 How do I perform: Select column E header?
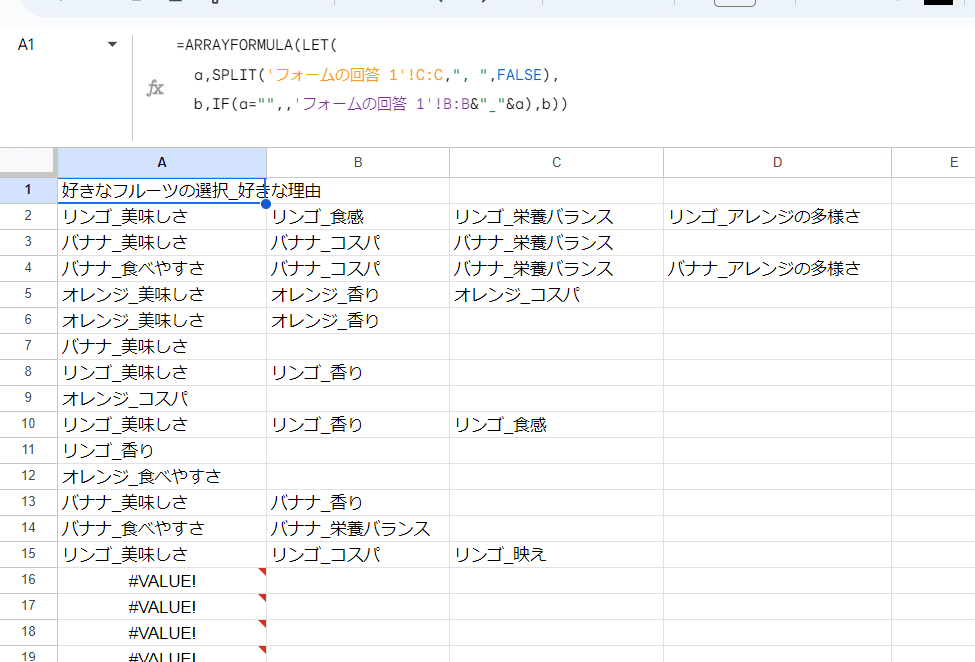pyautogui.click(x=933, y=162)
